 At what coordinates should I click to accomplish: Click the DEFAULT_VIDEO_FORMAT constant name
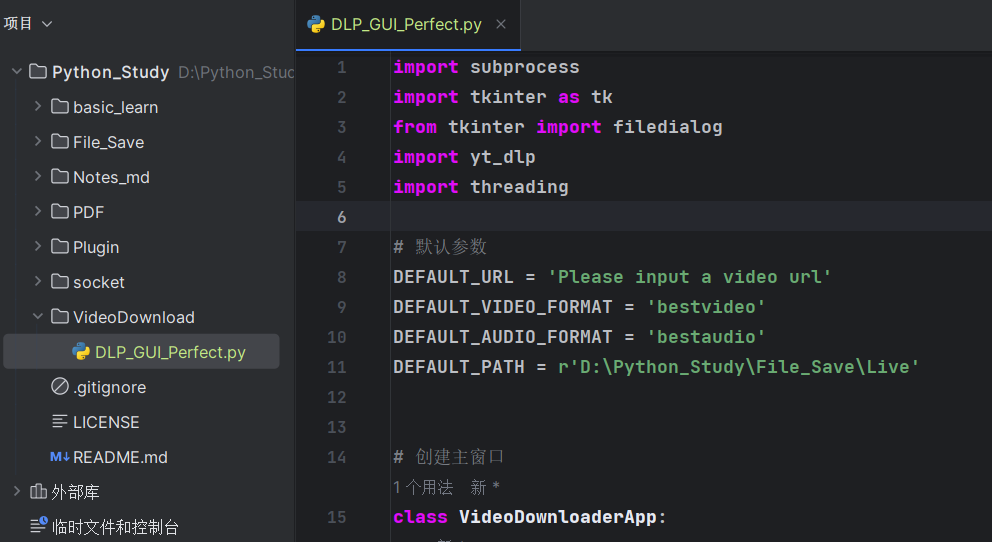[502, 307]
